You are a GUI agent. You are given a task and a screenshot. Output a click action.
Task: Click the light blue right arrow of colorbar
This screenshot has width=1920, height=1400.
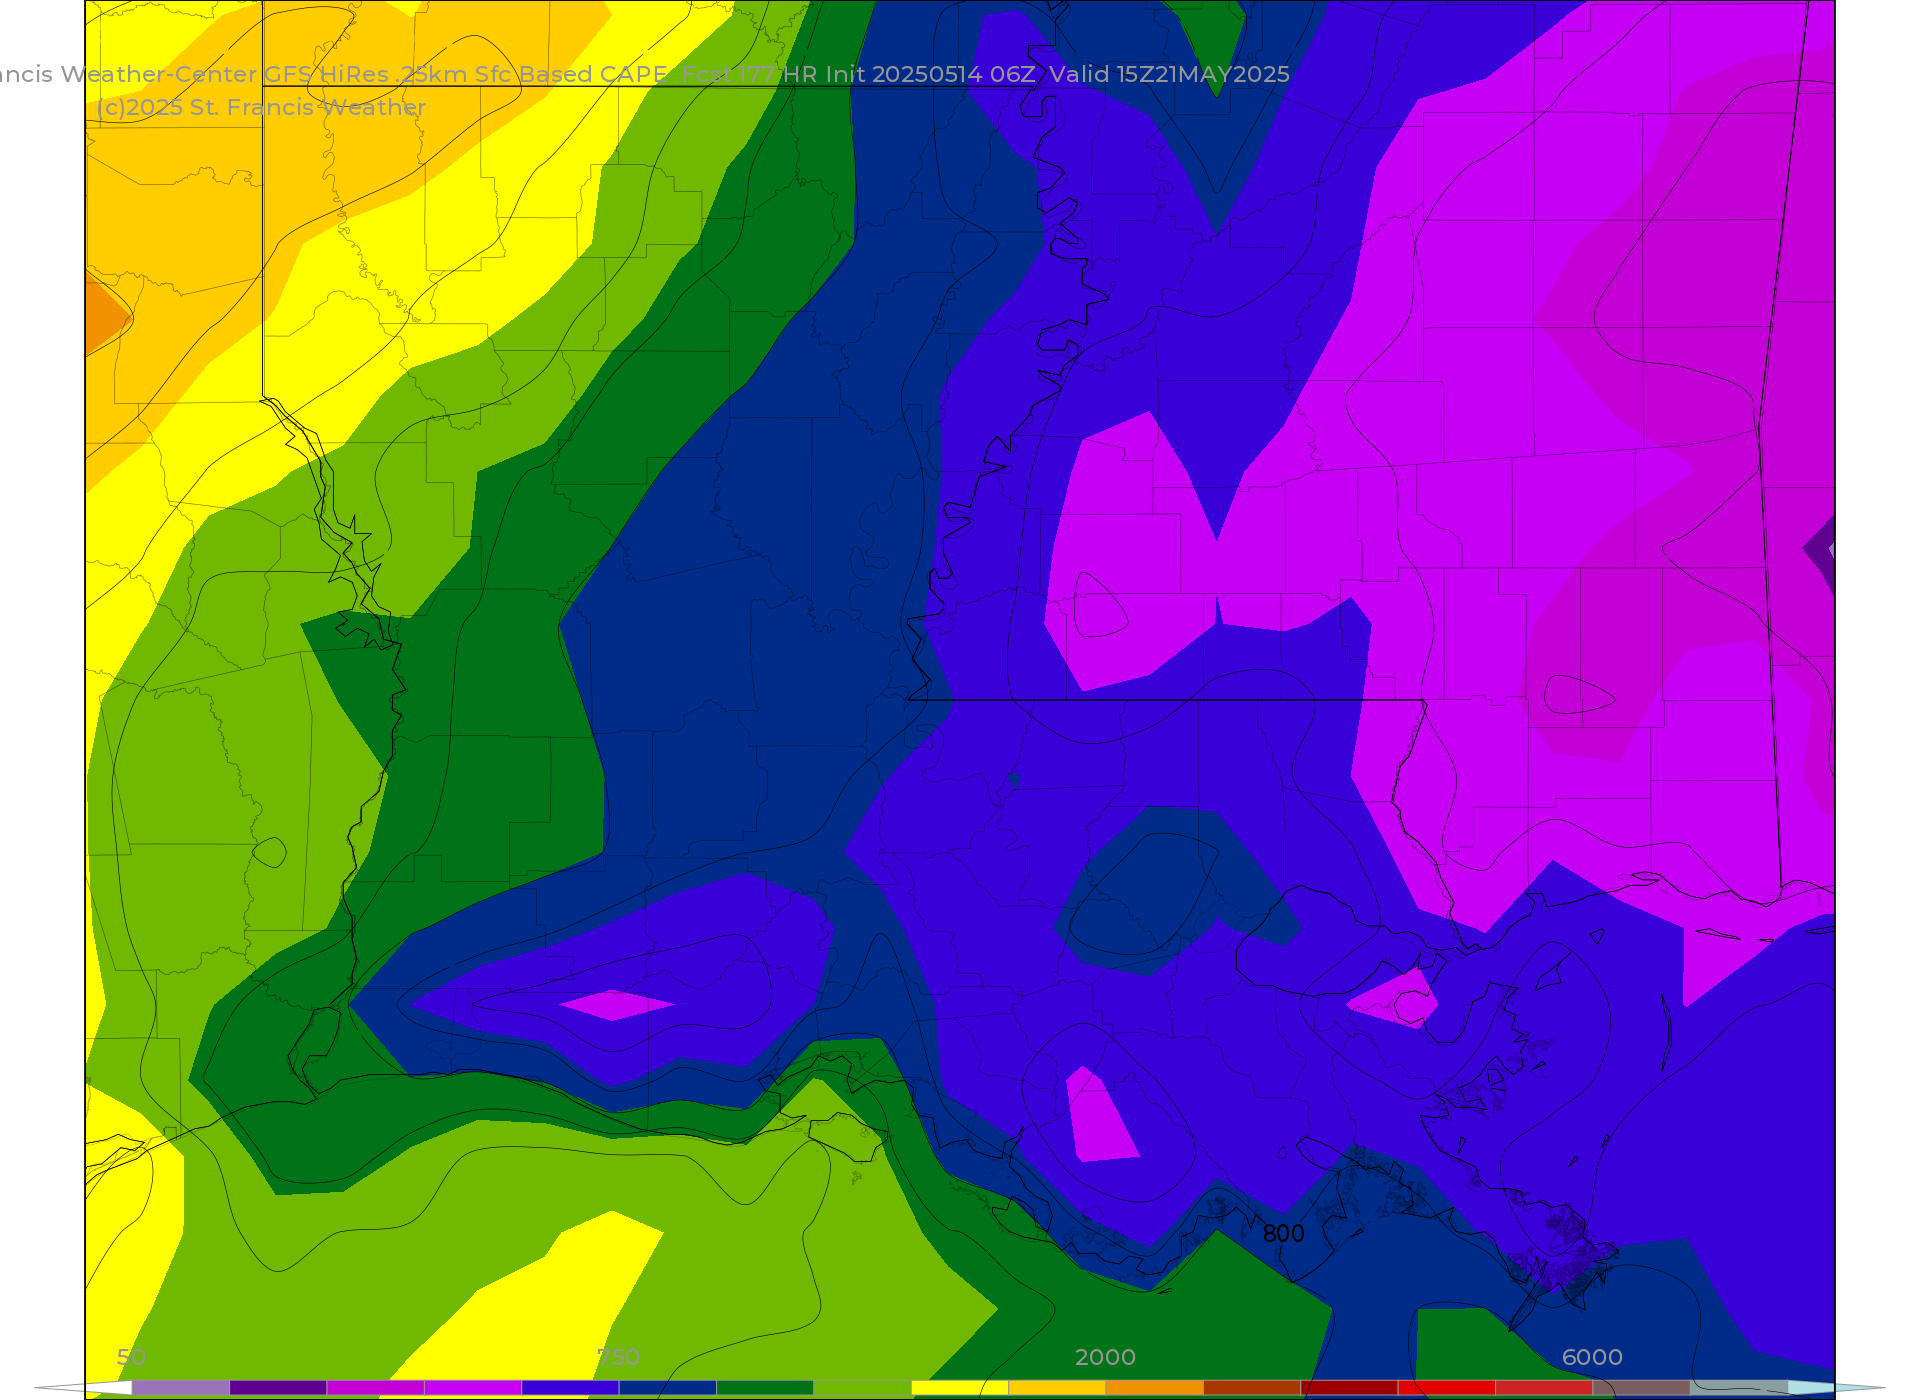tap(1836, 1388)
